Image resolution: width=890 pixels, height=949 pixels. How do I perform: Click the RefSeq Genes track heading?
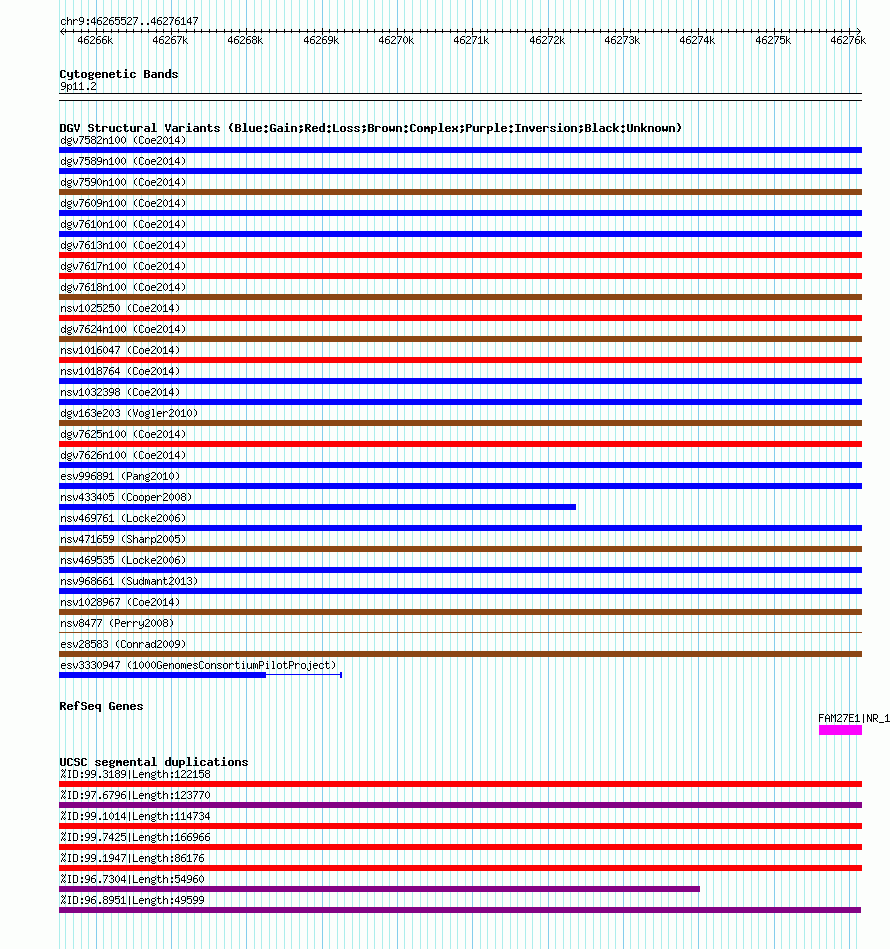coord(101,706)
